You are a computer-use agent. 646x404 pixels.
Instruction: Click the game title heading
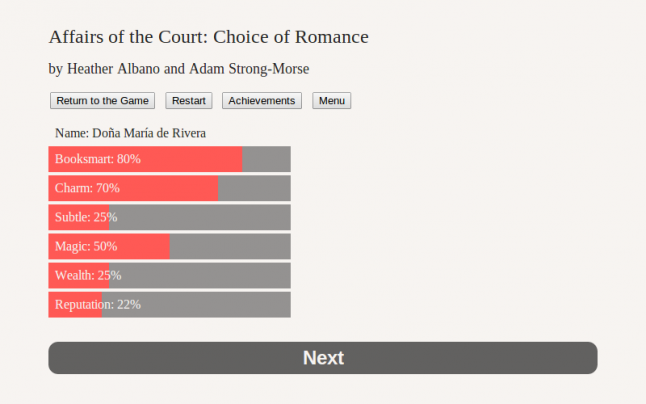coord(209,37)
